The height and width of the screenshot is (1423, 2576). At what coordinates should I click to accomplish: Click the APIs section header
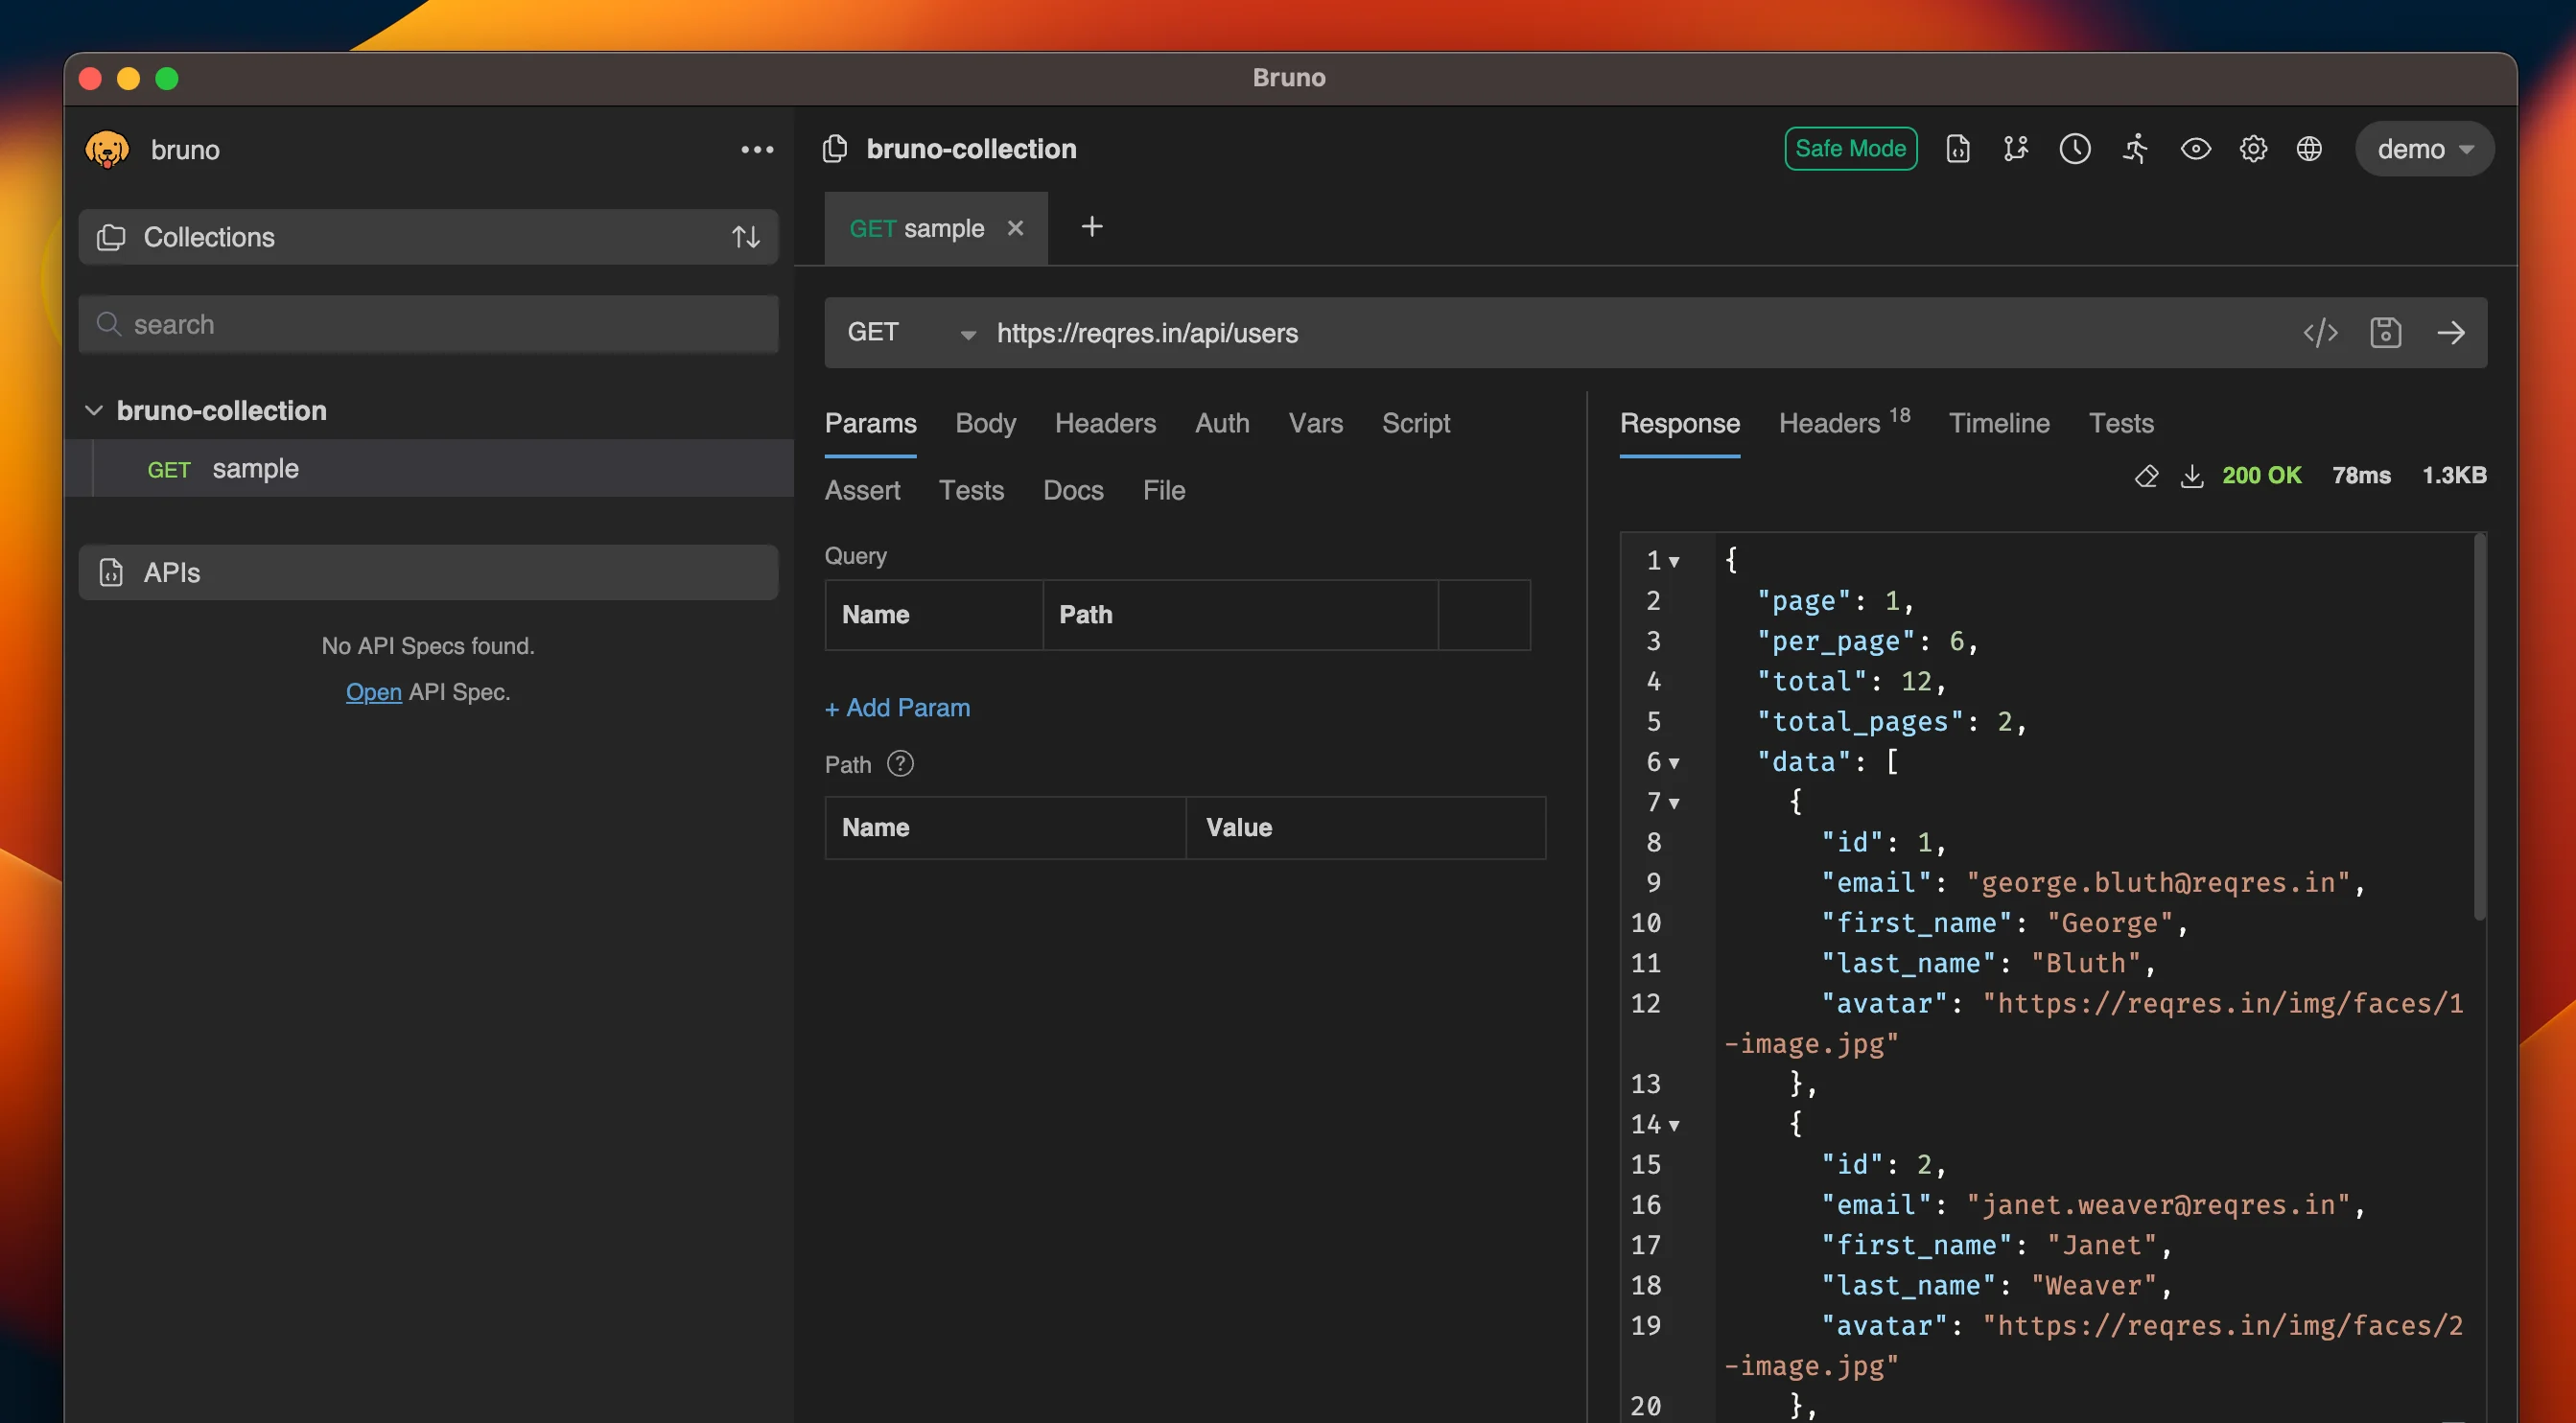tap(428, 572)
